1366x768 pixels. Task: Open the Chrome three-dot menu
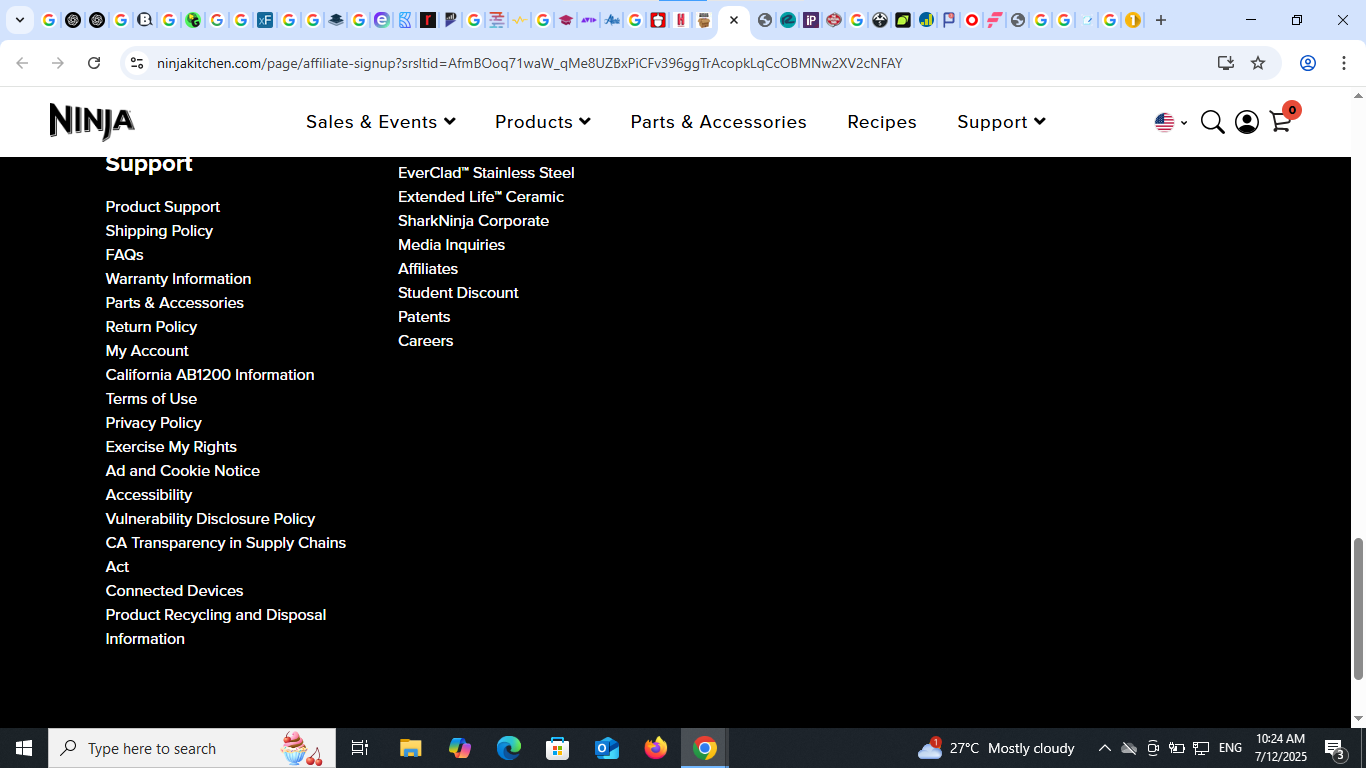tap(1342, 63)
